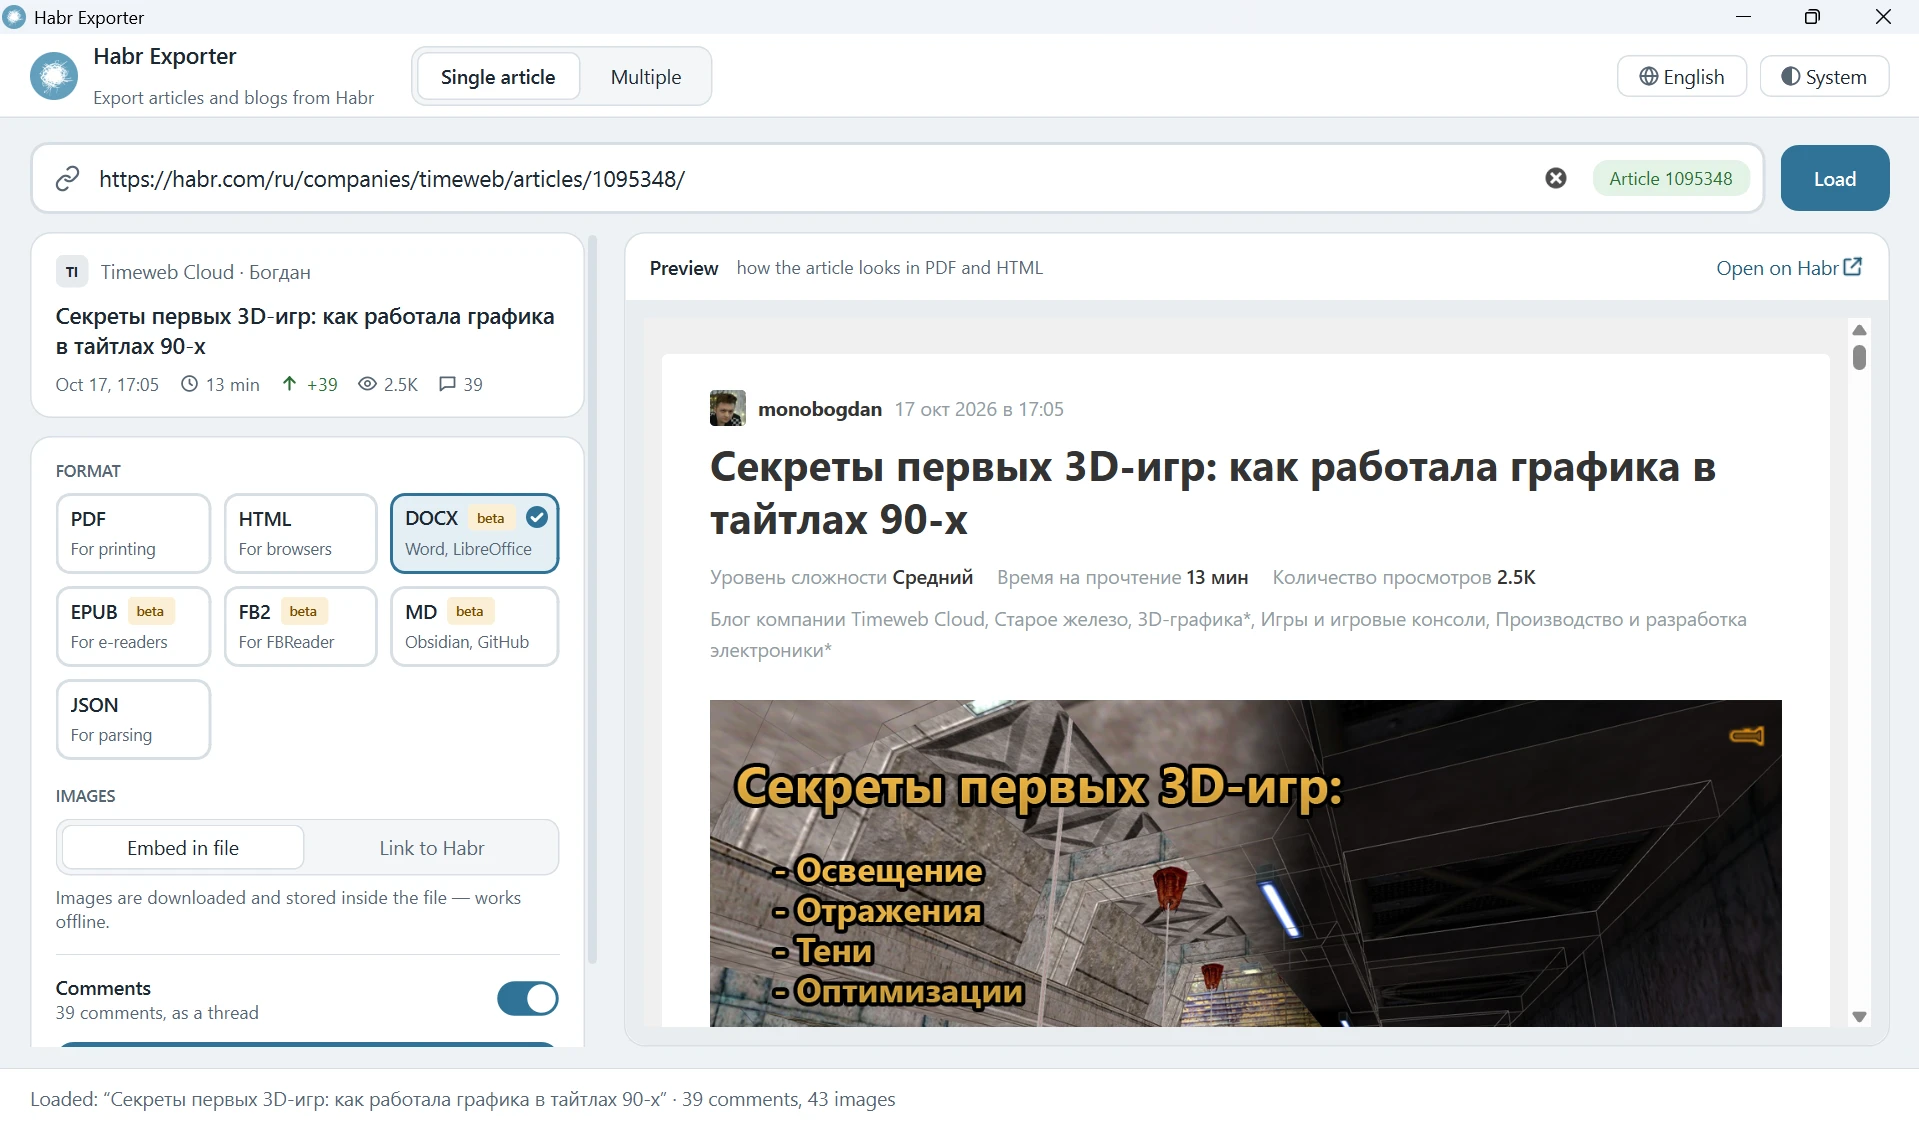1919x1126 pixels.
Task: Switch to the Multiple tab
Action: [x=646, y=77]
